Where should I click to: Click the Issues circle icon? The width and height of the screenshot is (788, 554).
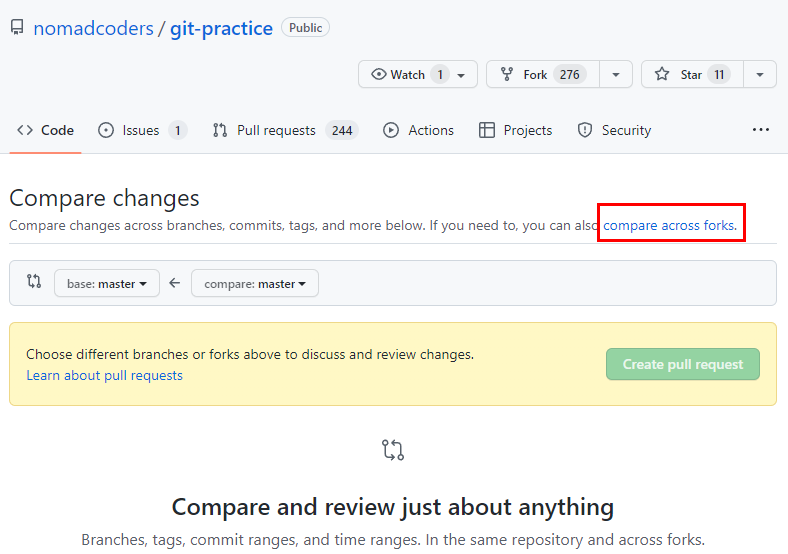106,130
